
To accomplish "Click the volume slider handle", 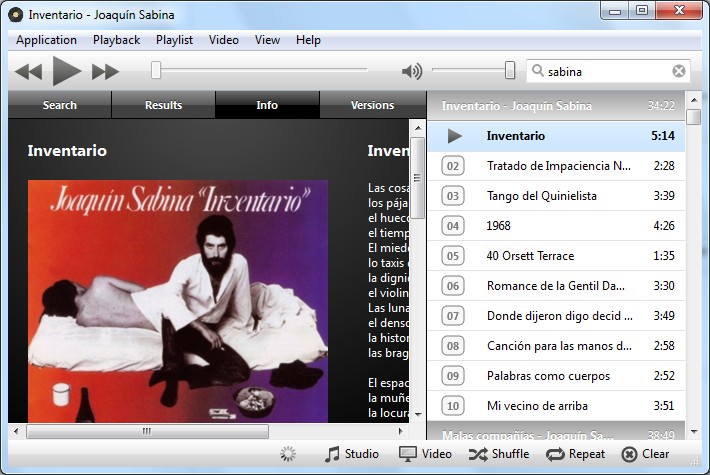I will [x=510, y=70].
